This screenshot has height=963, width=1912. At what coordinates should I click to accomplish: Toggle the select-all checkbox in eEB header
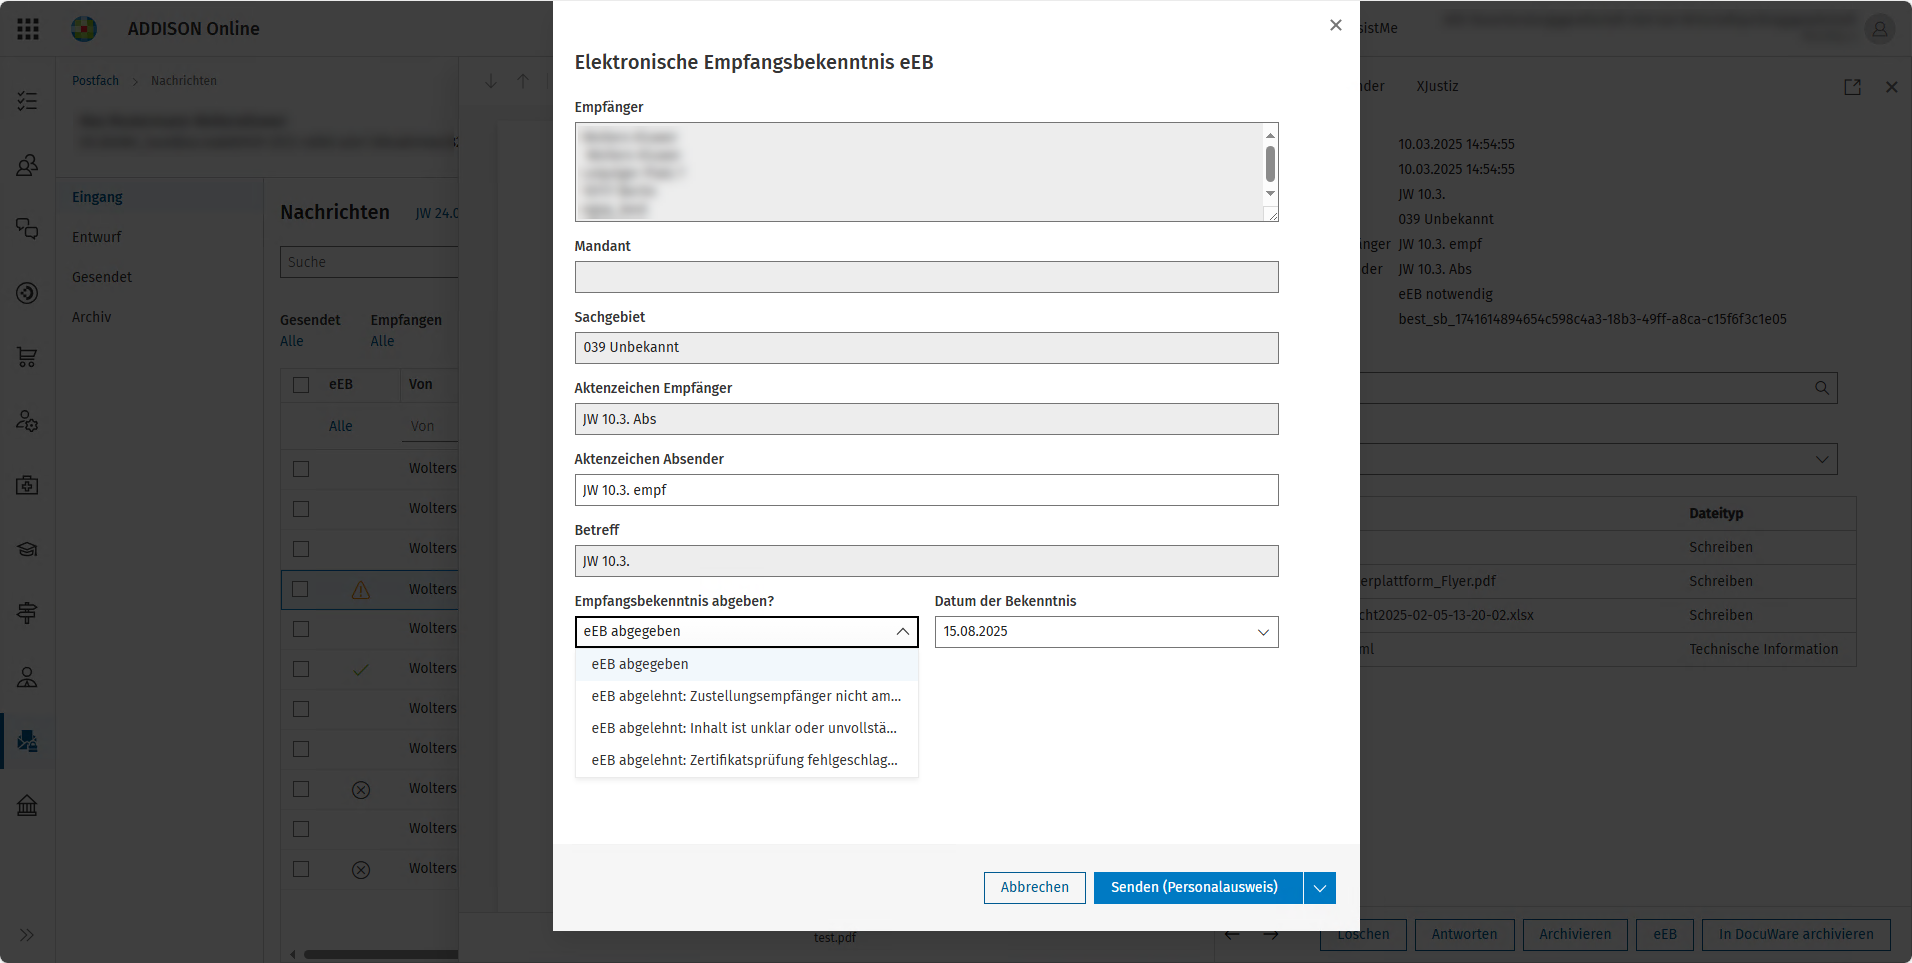click(x=301, y=384)
